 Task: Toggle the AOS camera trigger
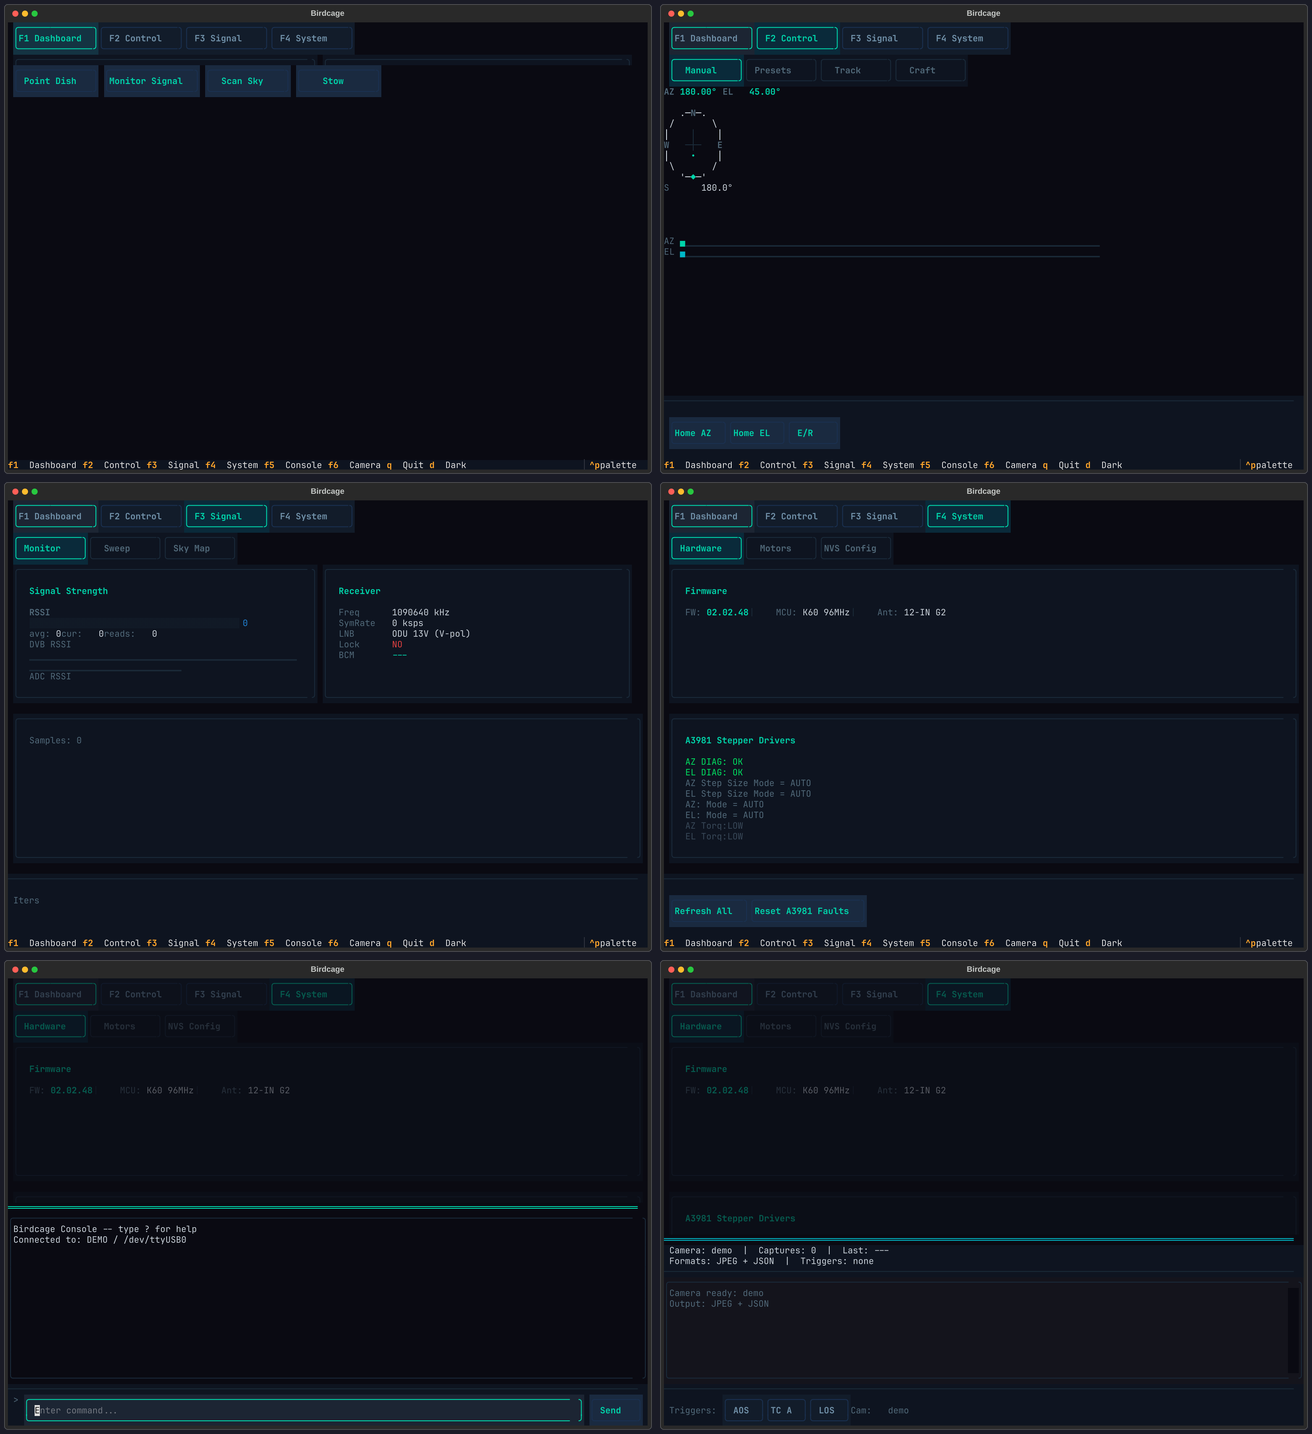(741, 1410)
